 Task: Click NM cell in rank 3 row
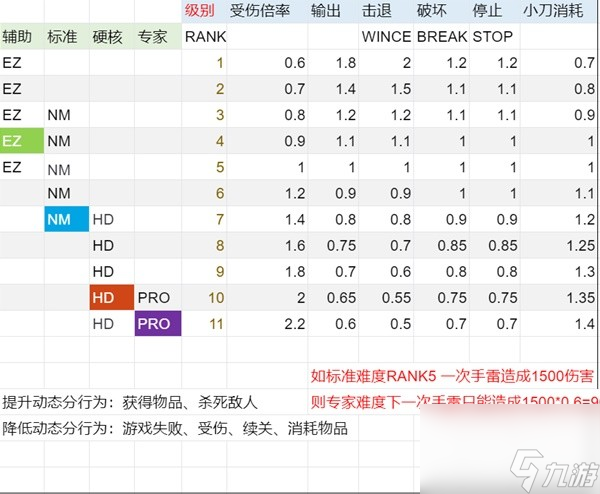coord(67,115)
